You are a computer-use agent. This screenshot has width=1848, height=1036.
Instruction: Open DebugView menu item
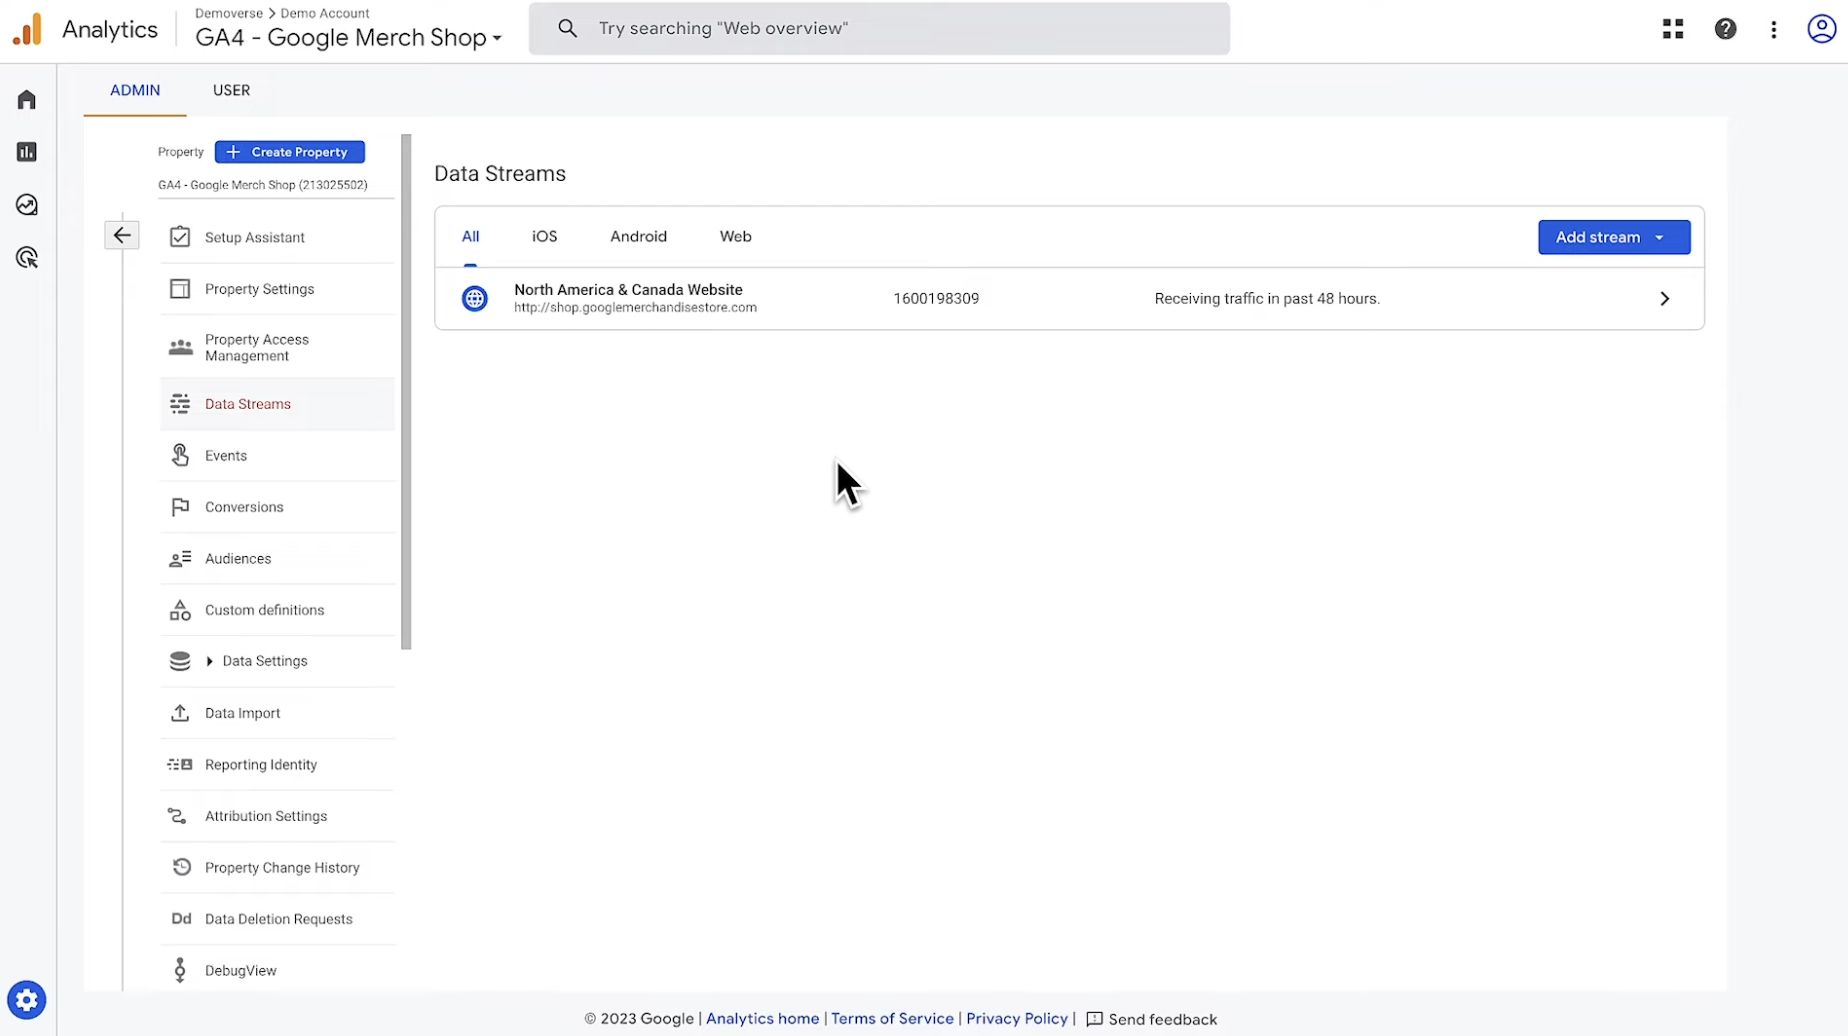click(277, 970)
